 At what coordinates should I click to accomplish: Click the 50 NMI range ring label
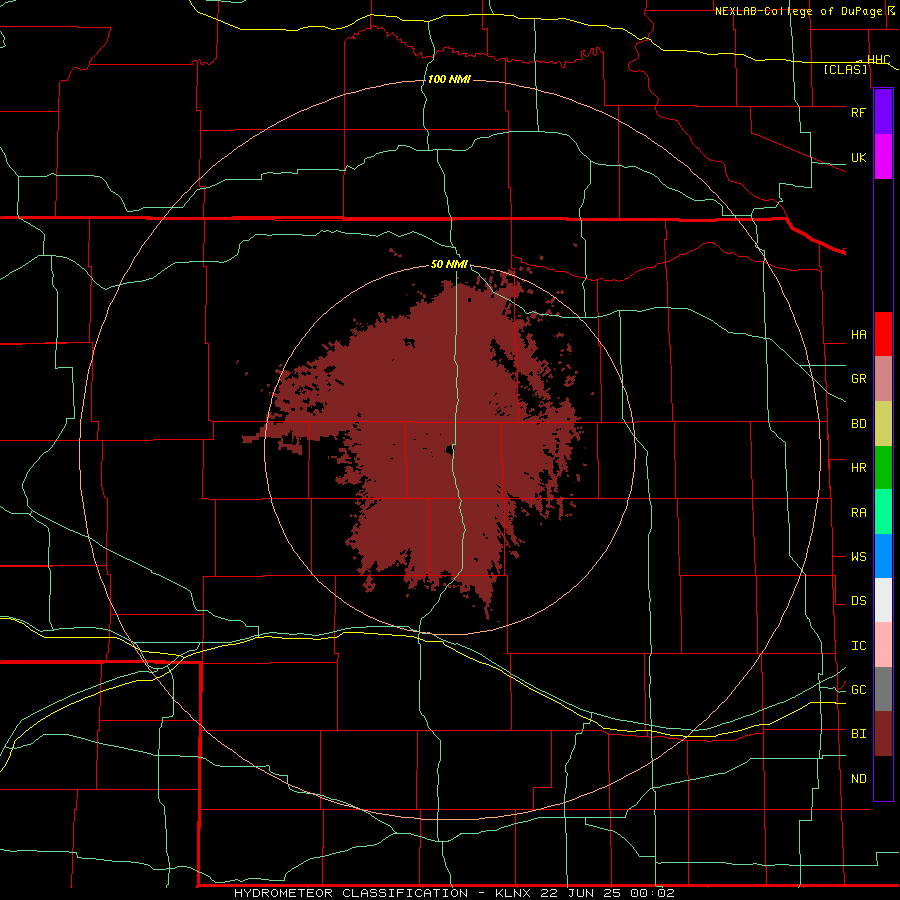pos(449,264)
